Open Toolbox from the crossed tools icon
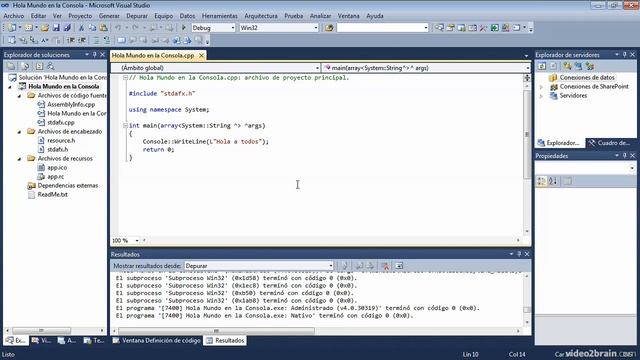The height and width of the screenshot is (360, 640). click(483, 28)
